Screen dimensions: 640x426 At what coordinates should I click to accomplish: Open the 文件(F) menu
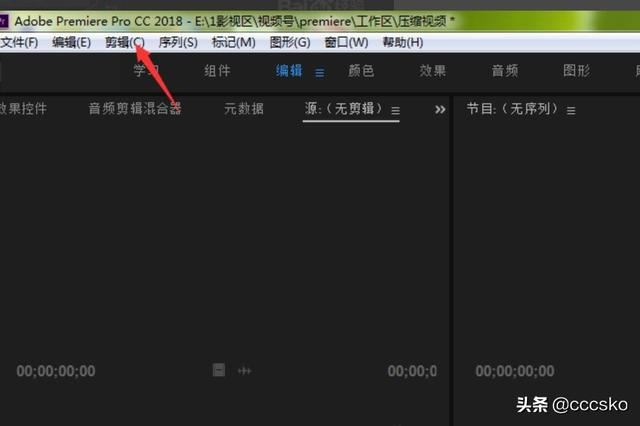tap(19, 42)
